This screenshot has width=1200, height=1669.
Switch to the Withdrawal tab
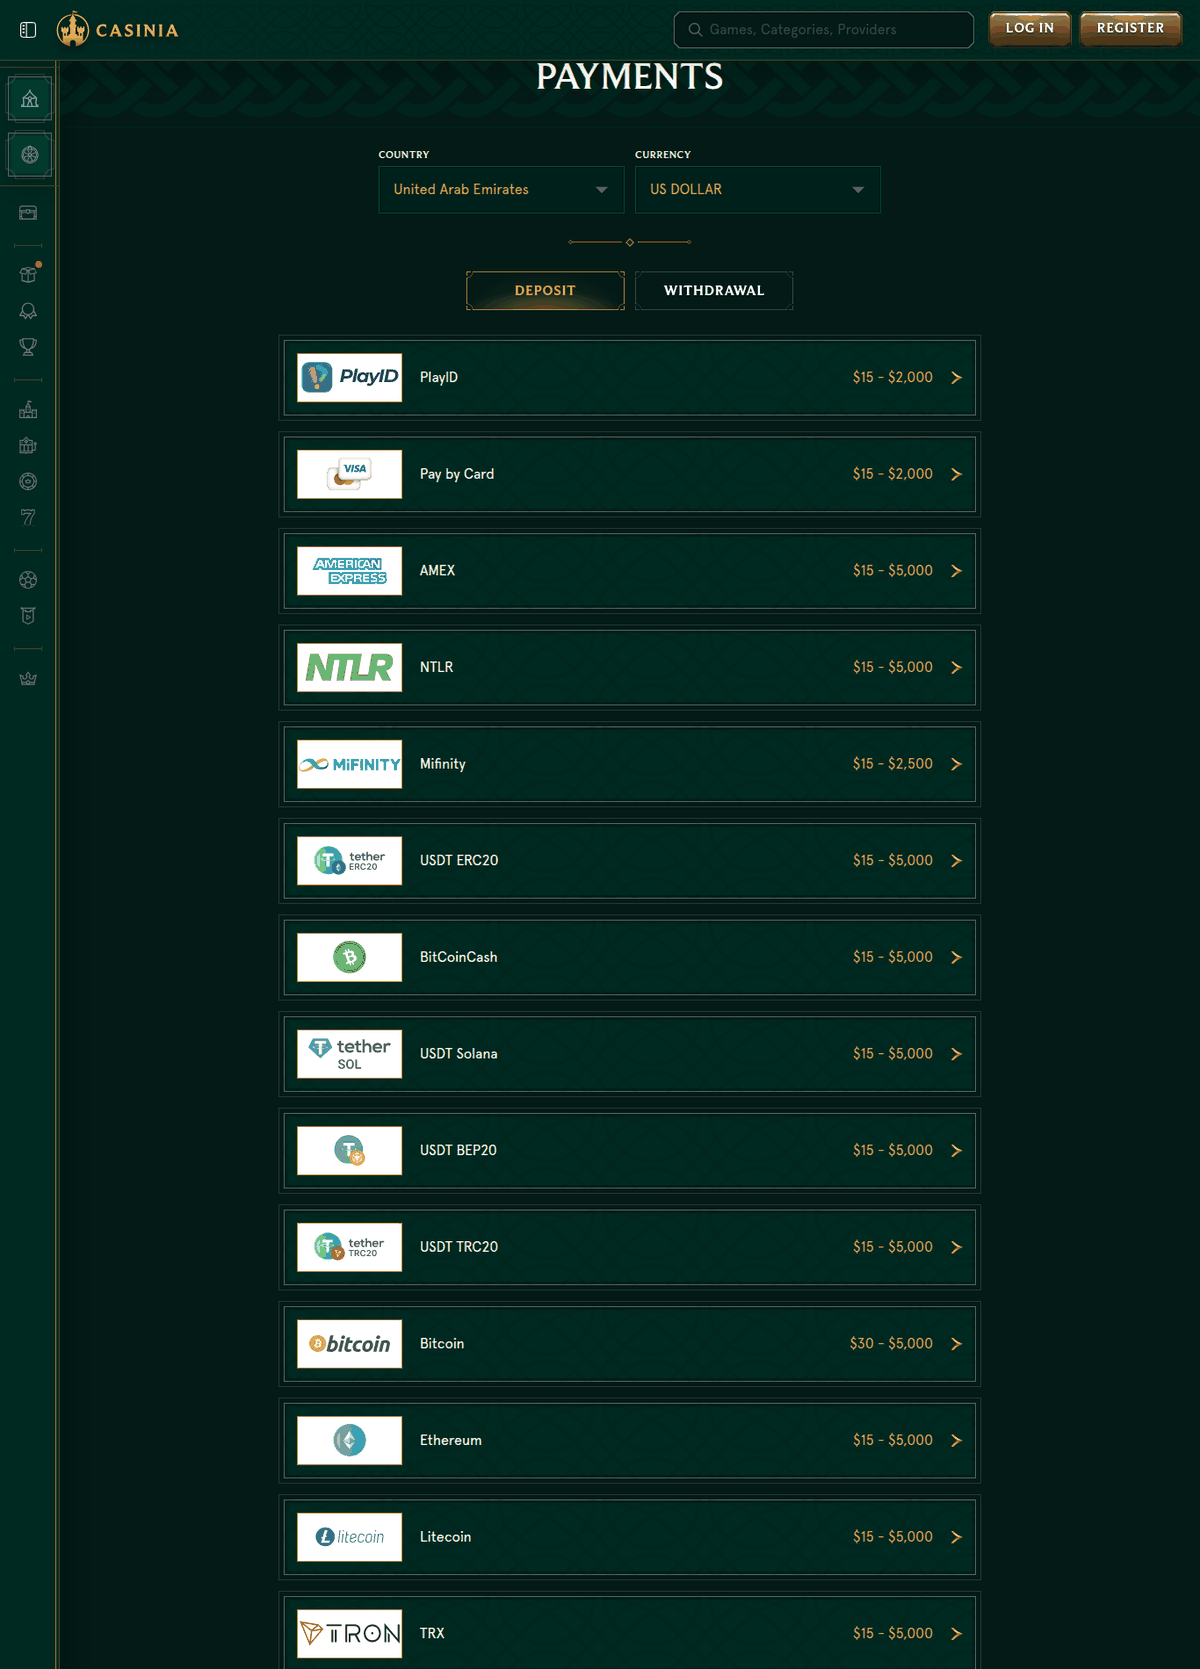pos(714,291)
